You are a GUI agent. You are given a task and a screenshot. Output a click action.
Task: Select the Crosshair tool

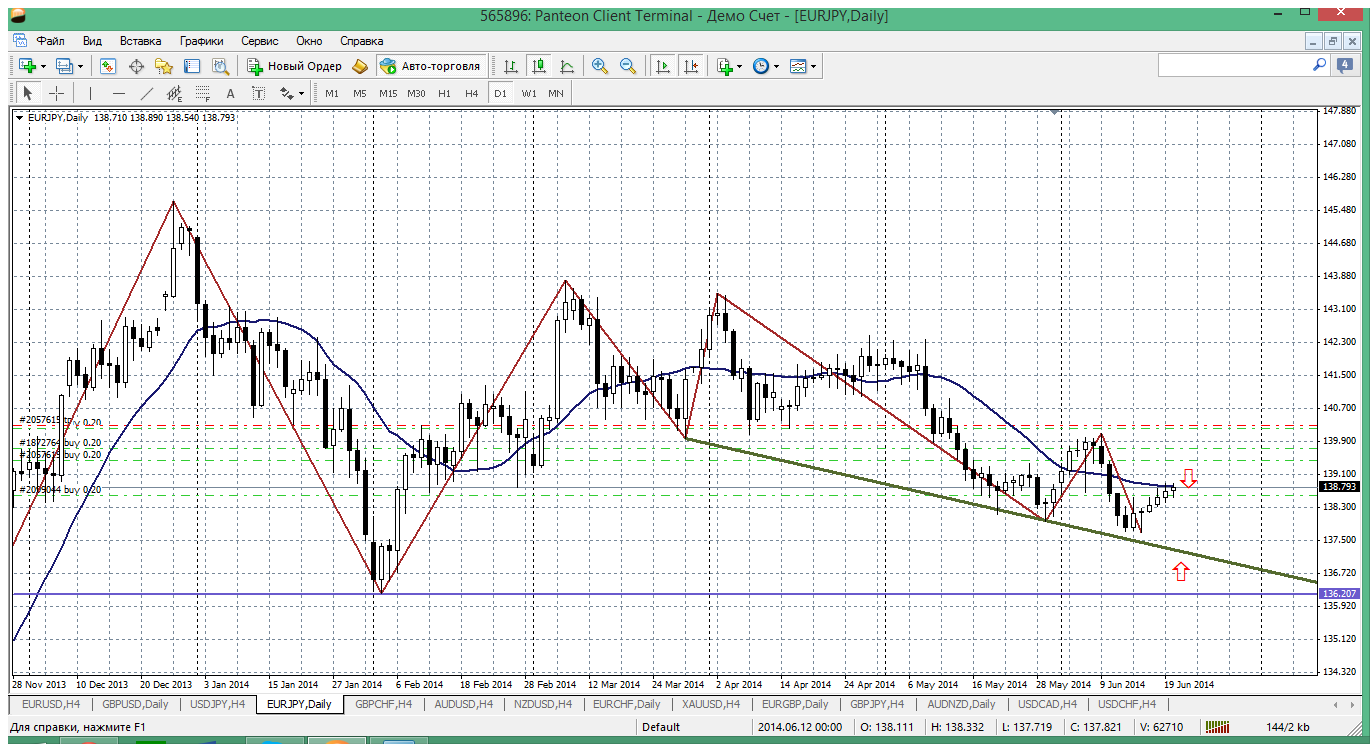[57, 93]
